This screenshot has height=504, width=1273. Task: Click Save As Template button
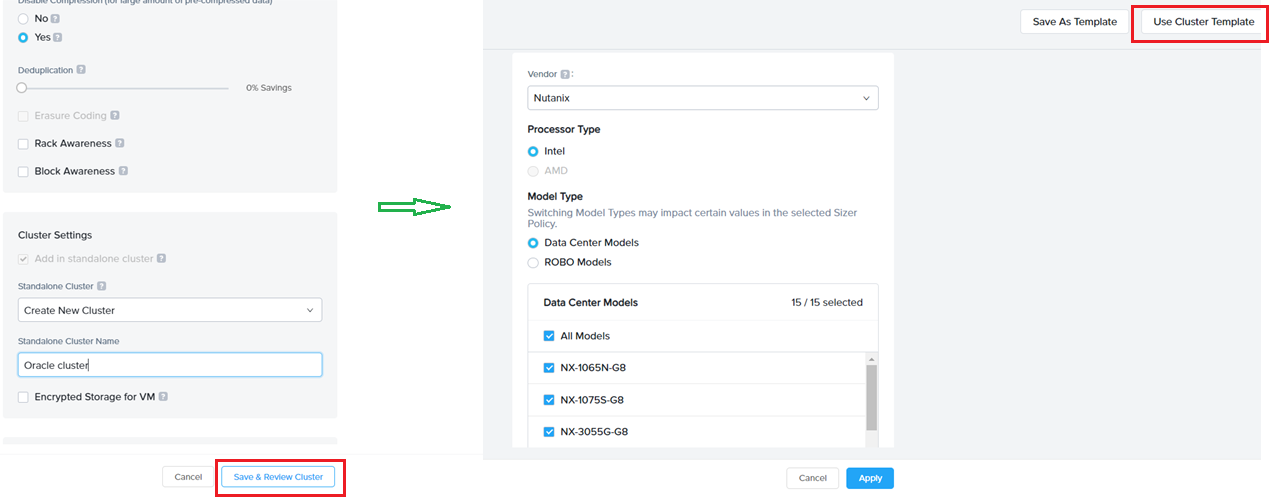pos(1075,22)
